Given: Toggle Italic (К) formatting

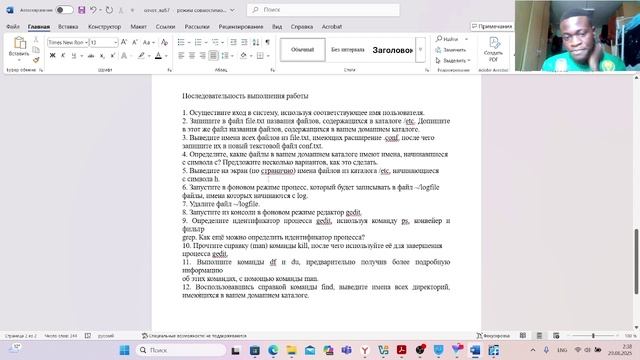Looking at the screenshot, I should [63, 56].
